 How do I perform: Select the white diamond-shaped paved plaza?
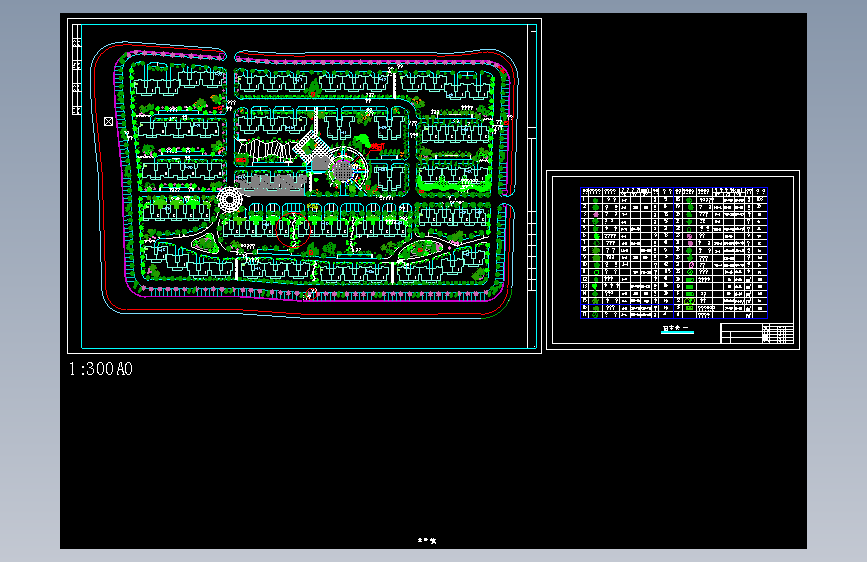pos(311,147)
